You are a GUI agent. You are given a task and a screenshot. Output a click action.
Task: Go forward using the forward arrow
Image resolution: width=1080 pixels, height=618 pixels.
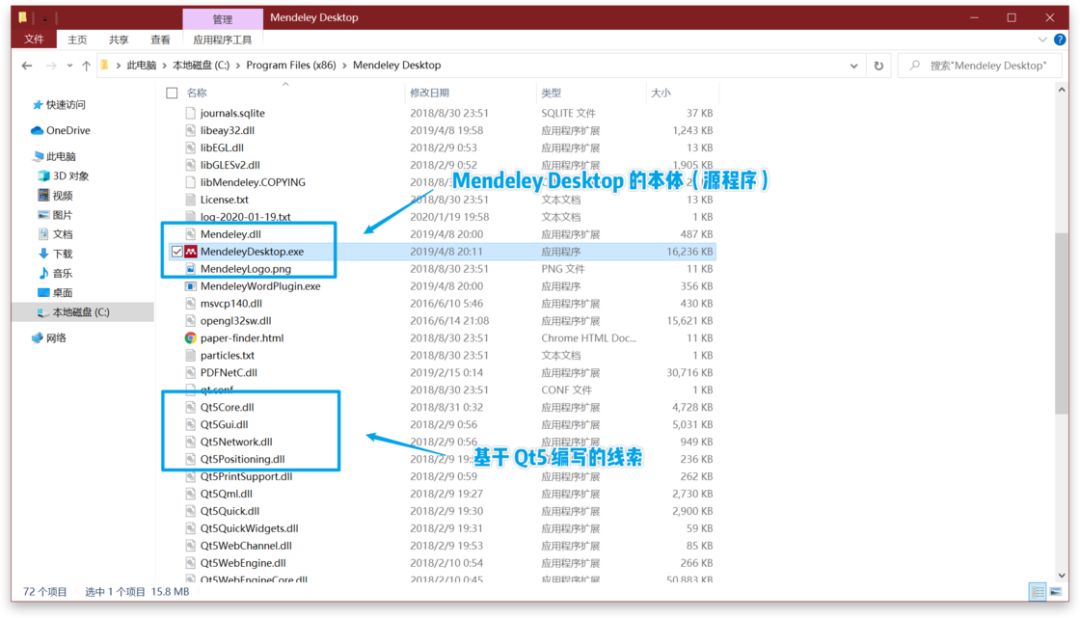[x=51, y=65]
